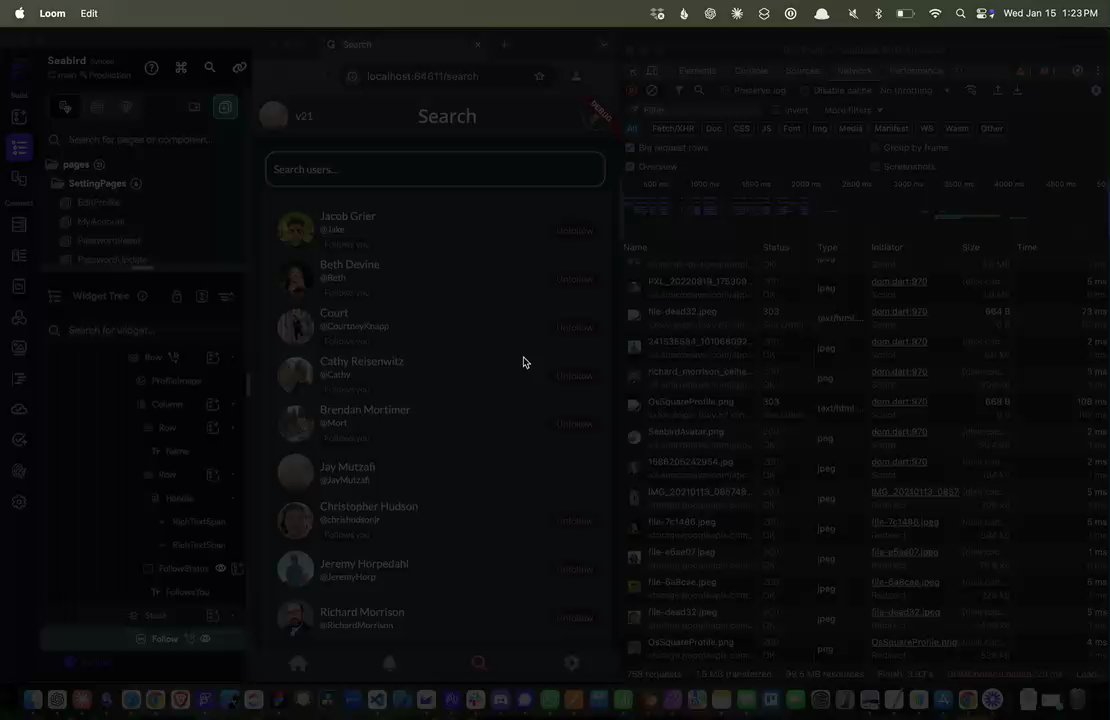Click the DevTools network search magnifier
The image size is (1110, 720).
point(699,91)
